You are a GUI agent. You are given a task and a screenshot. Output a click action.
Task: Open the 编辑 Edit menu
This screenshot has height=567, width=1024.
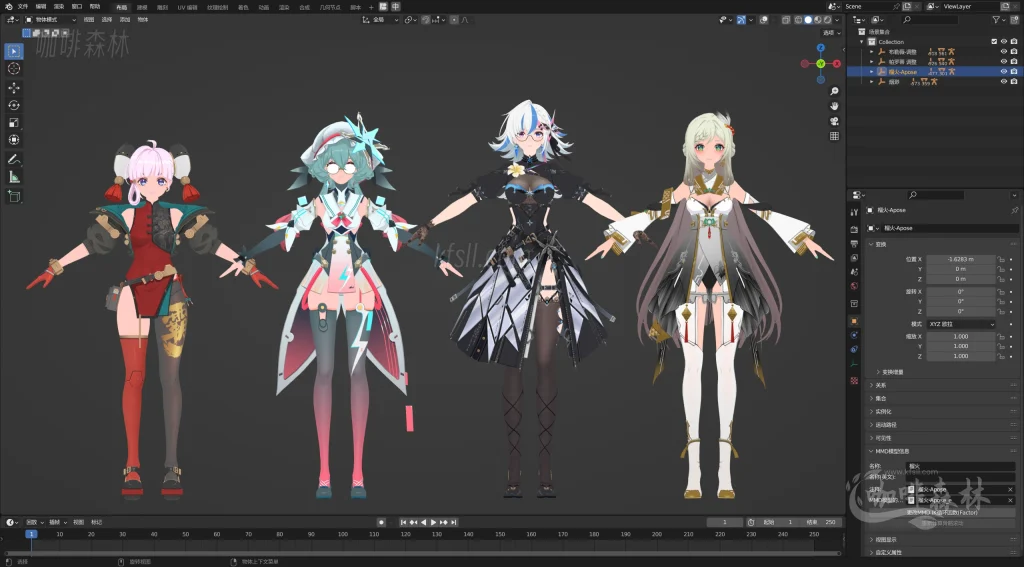click(x=40, y=7)
